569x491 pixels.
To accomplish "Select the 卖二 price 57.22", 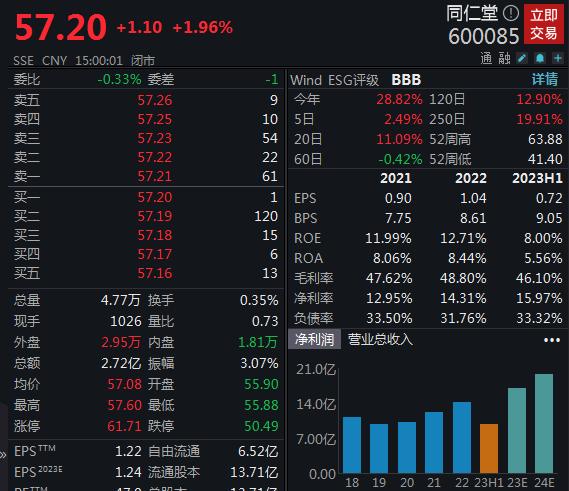I will click(x=155, y=157).
